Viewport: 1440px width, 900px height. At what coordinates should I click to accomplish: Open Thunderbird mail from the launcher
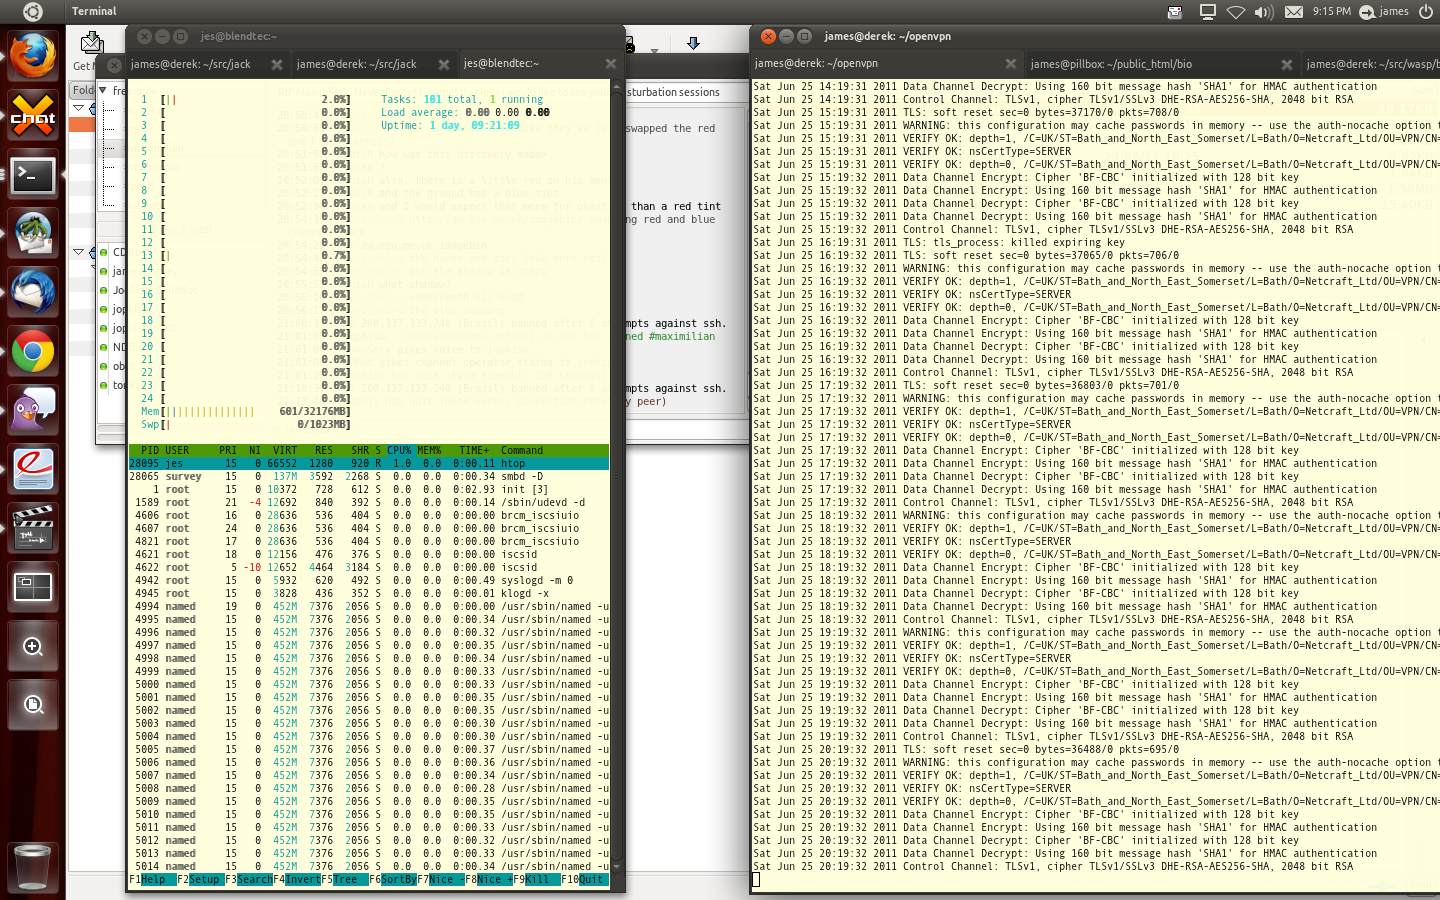(32, 293)
